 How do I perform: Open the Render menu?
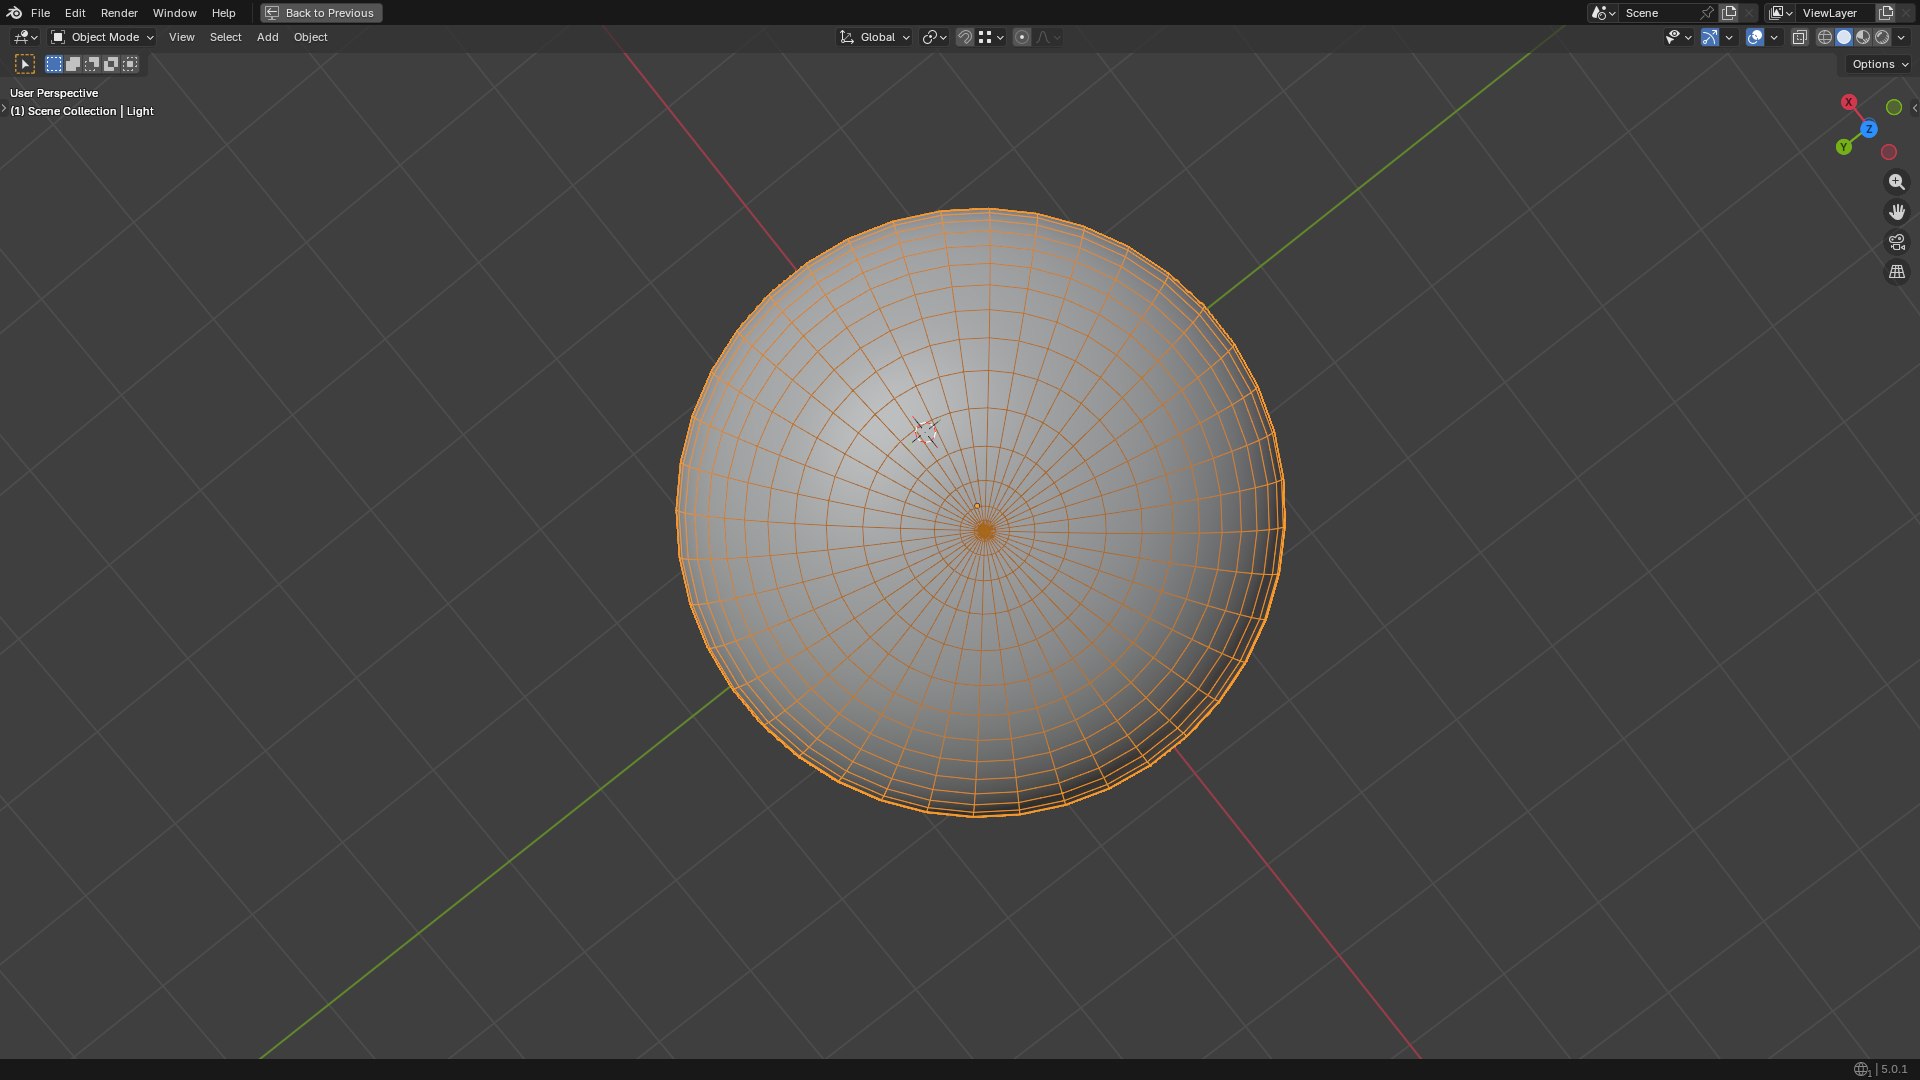119,13
